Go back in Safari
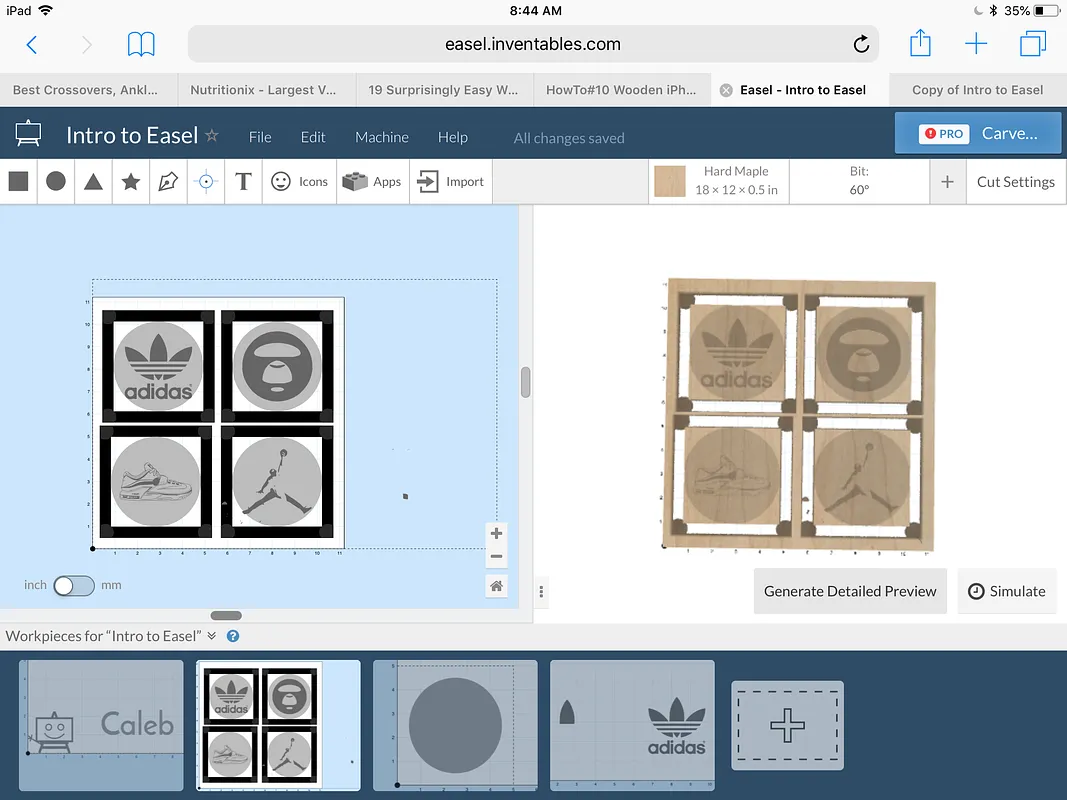Image resolution: width=1067 pixels, height=800 pixels. pyautogui.click(x=31, y=45)
